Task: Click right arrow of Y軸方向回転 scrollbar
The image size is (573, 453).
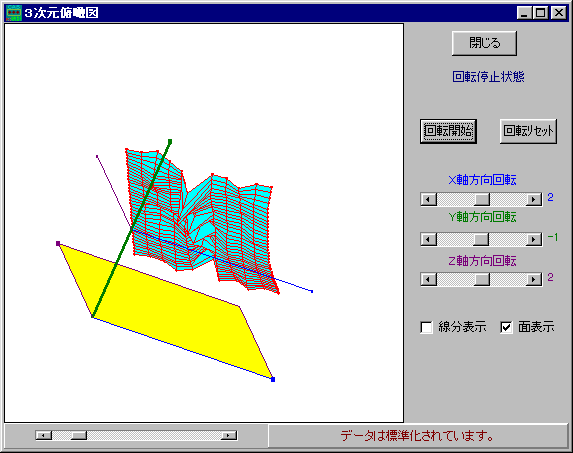Action: [534, 240]
